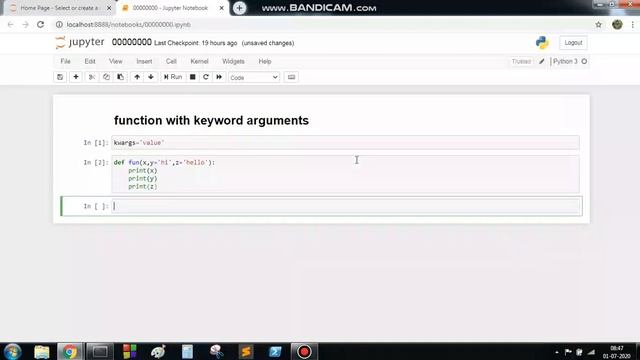Switch to the 00000000 Jupyter Notebook tab

pyautogui.click(x=169, y=8)
